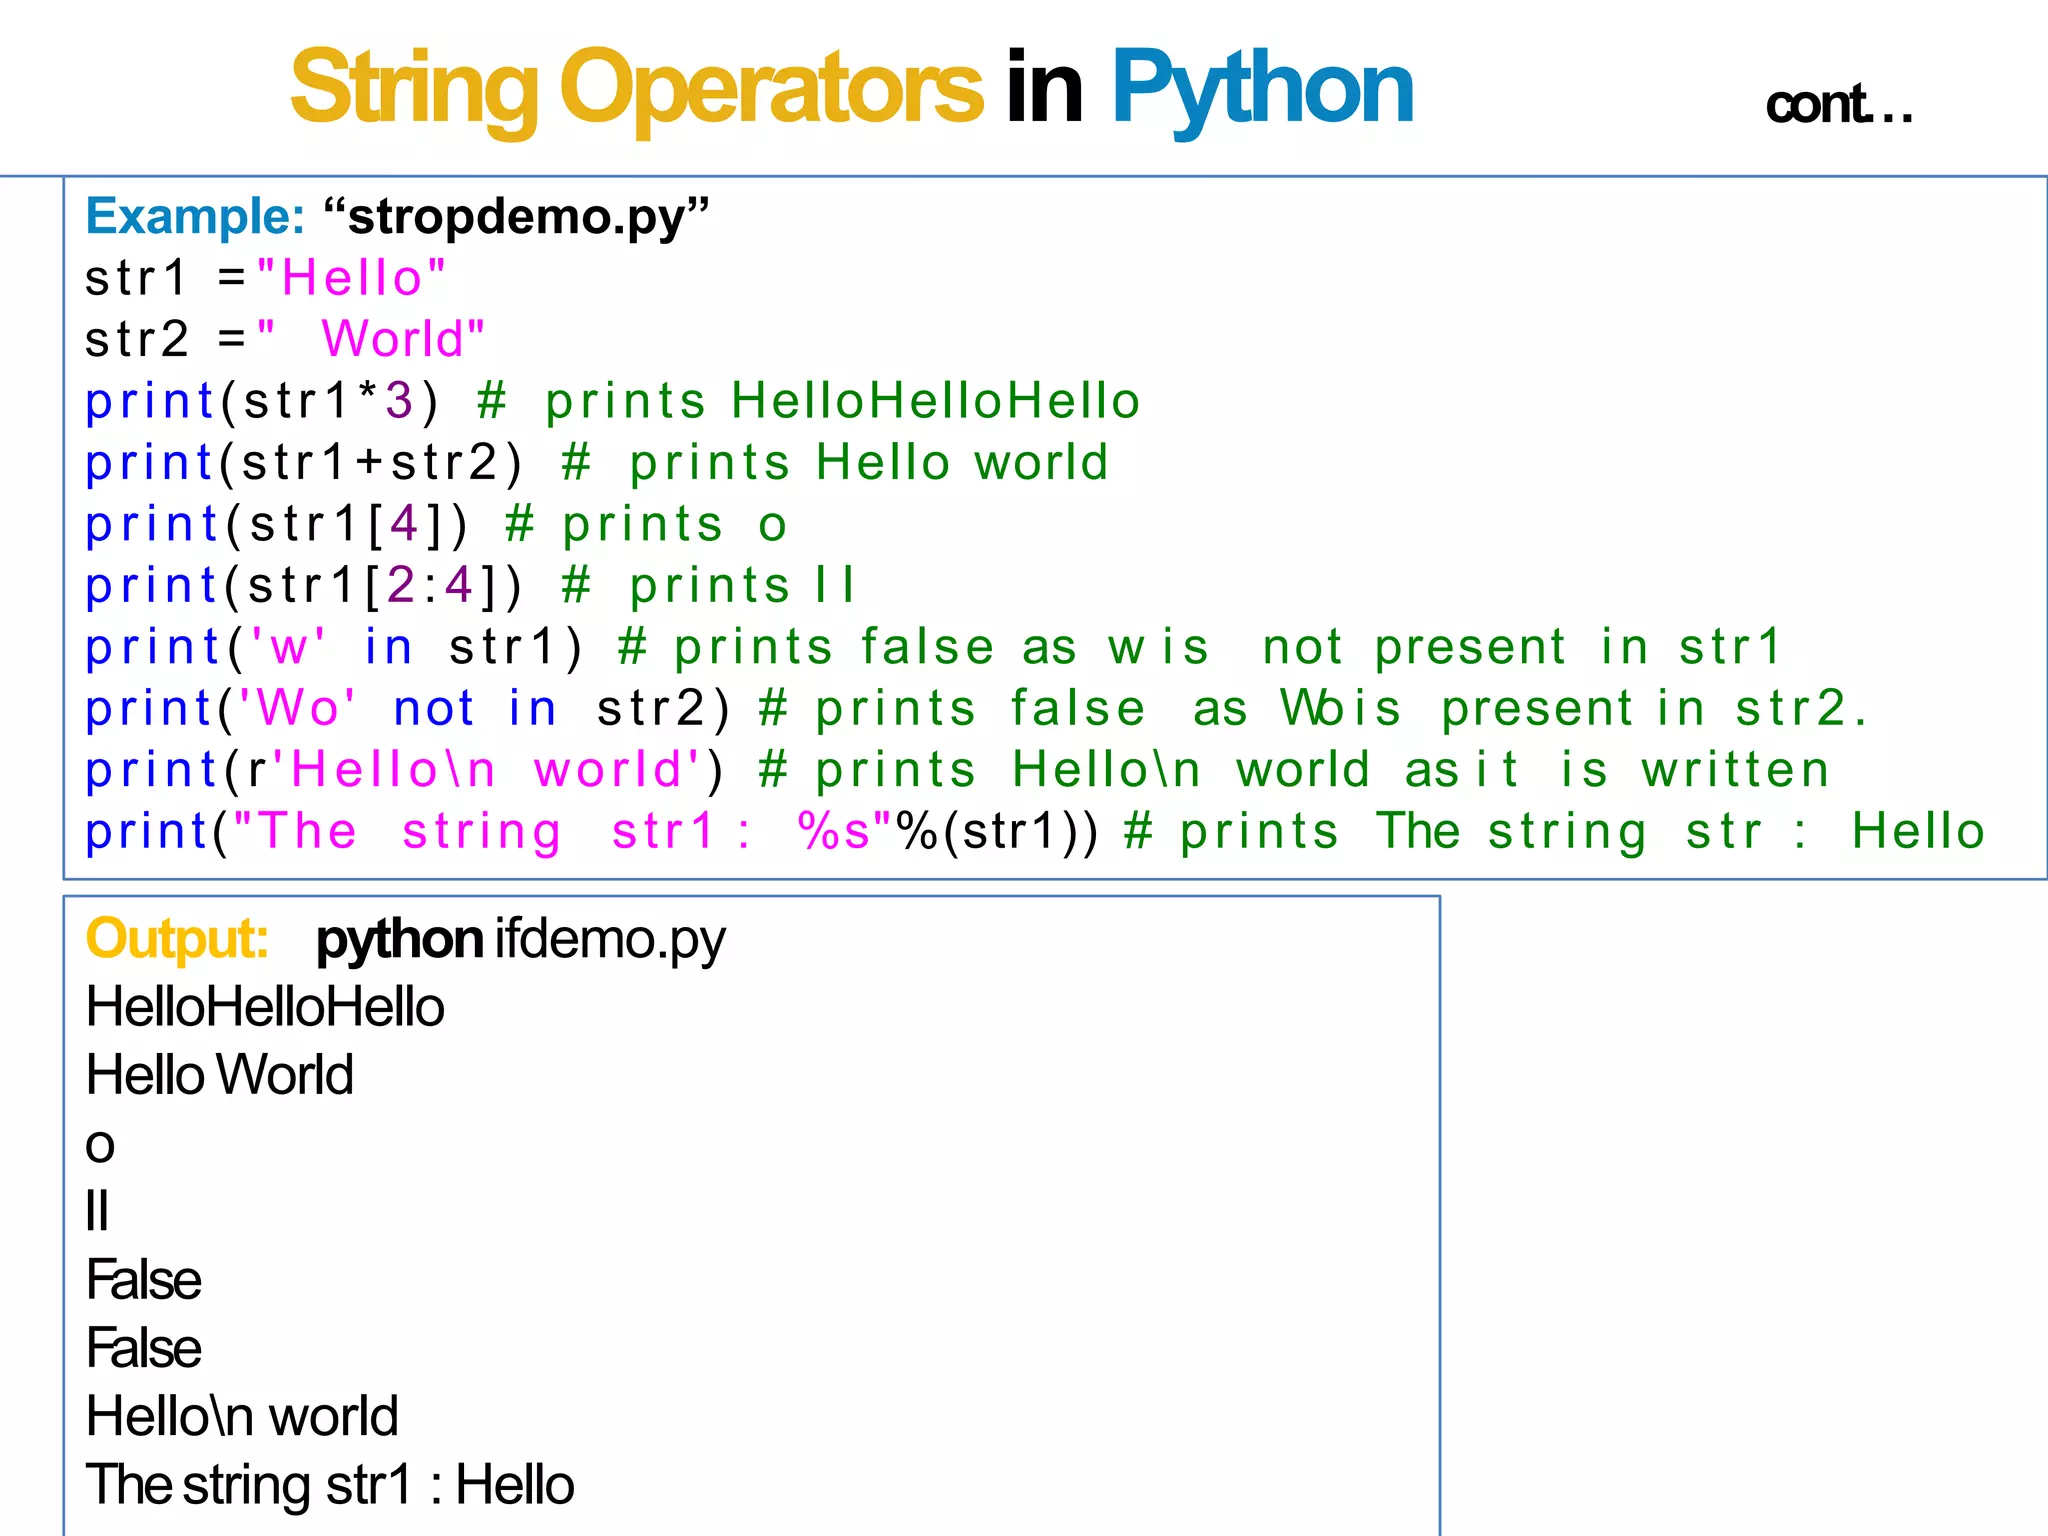
Task: Click the first 'False' output line
Action: pyautogui.click(x=144, y=1280)
